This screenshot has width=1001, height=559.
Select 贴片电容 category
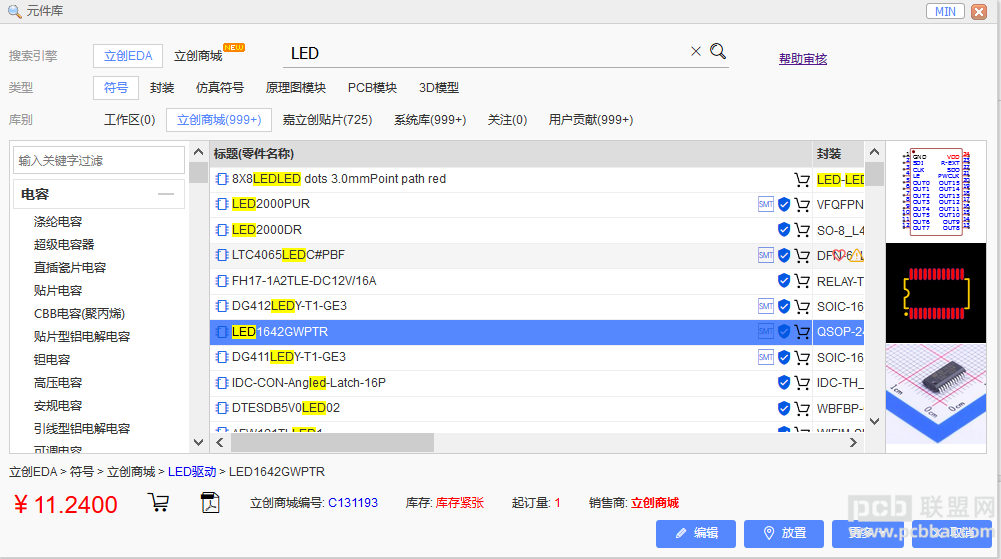58,291
